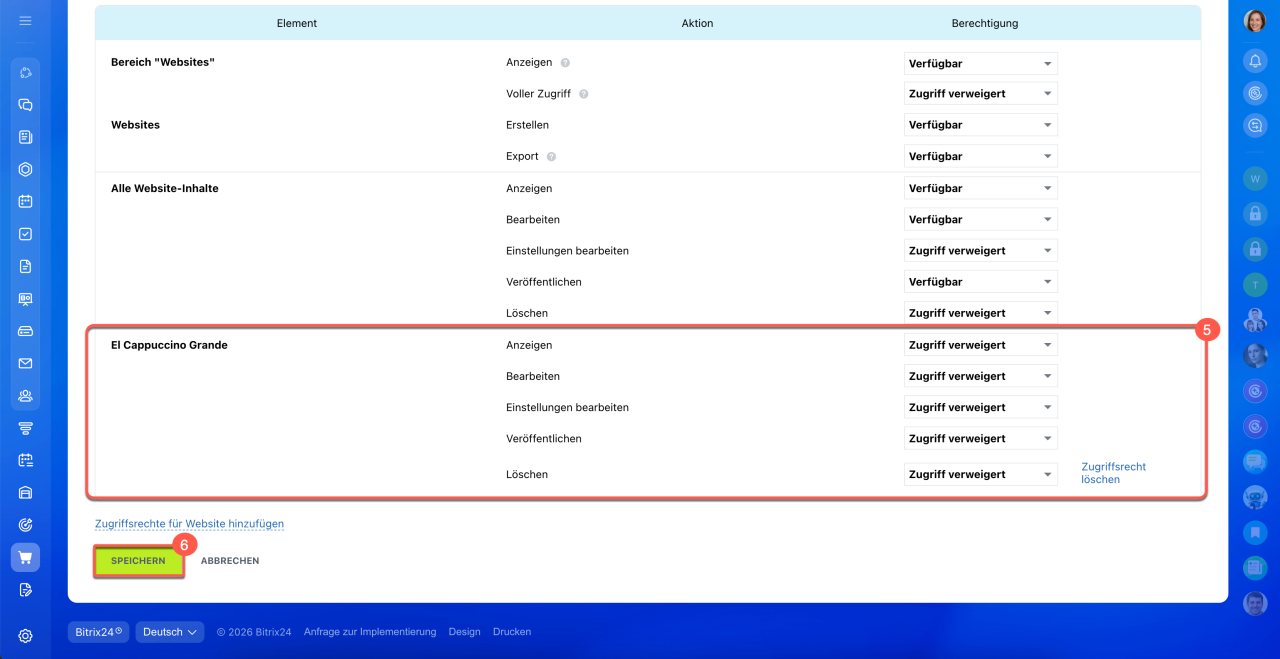1280x659 pixels.
Task: Open permission dropdown for Websites Erstellen
Action: click(x=980, y=125)
